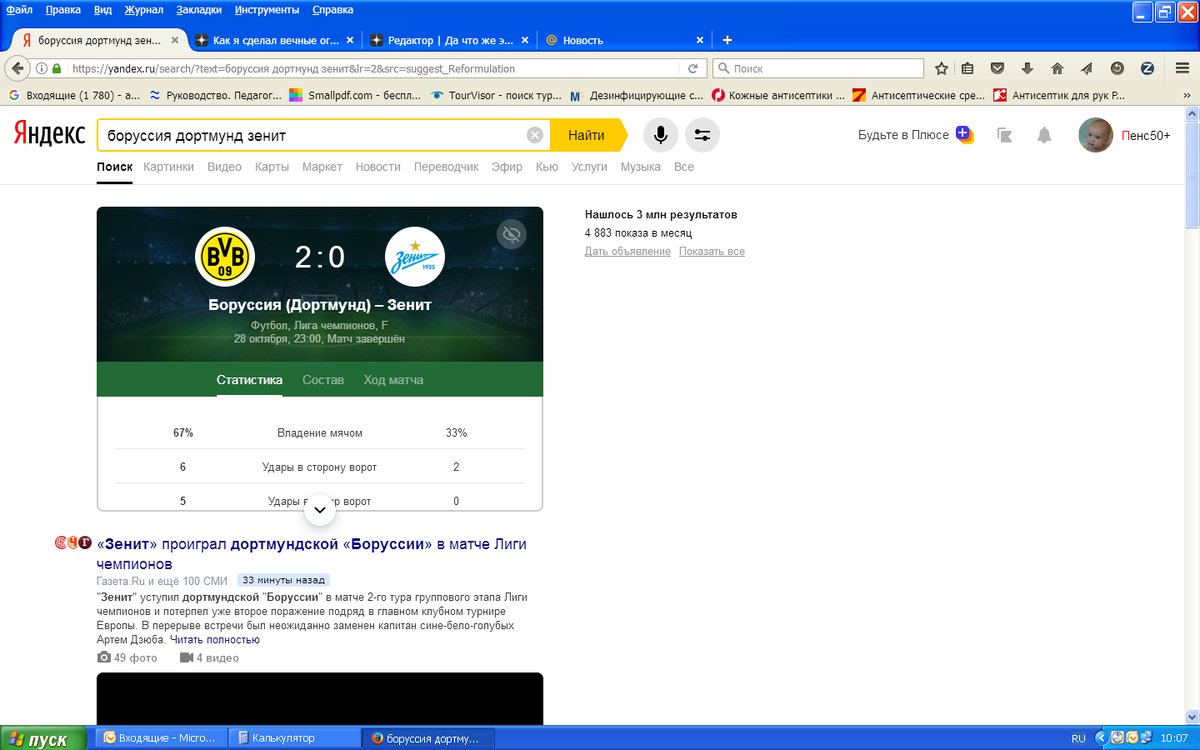Bookmark this page with the star icon
The height and width of the screenshot is (750, 1200).
941,69
